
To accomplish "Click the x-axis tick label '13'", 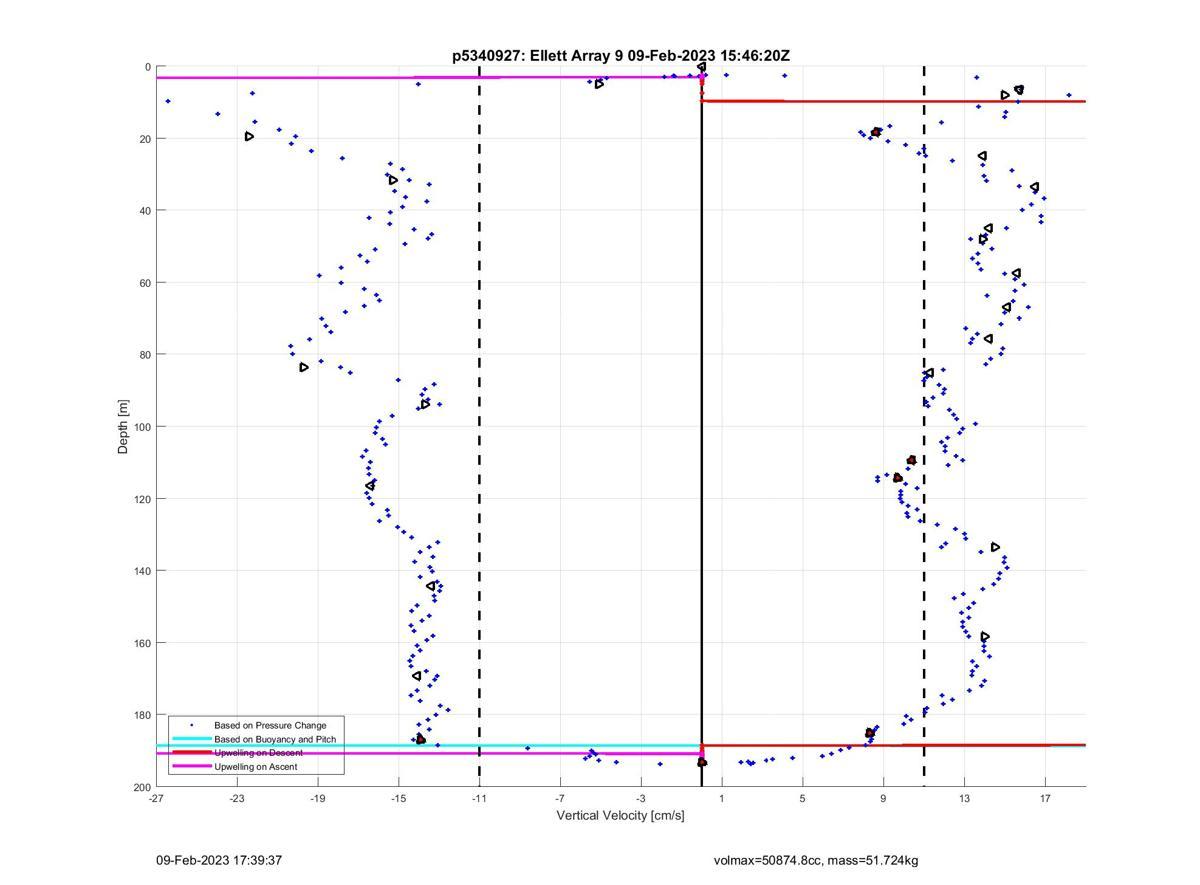I will [x=965, y=799].
